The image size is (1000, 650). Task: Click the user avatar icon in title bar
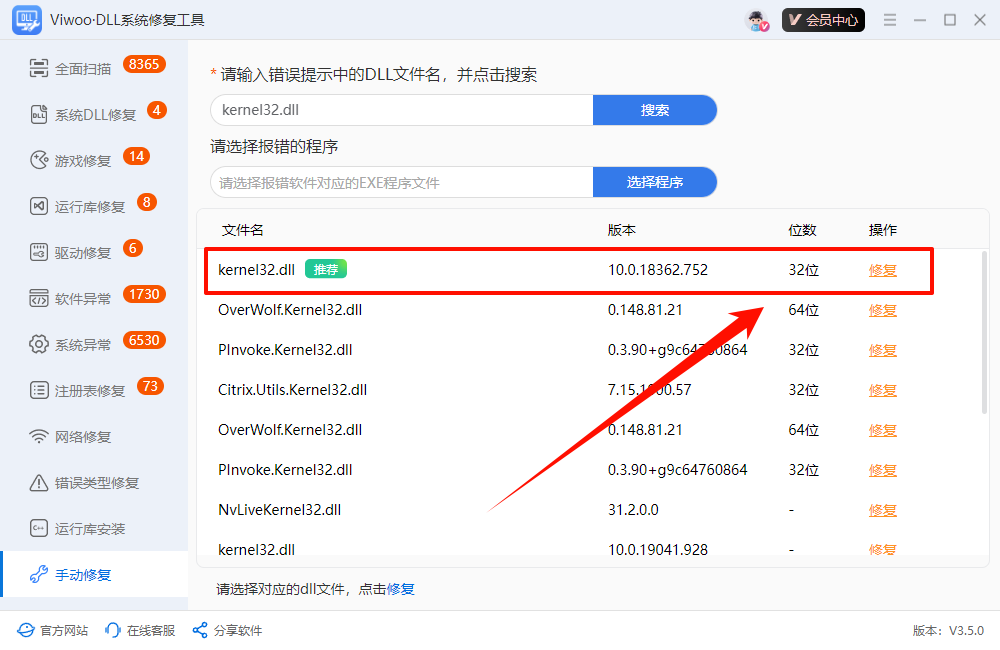click(757, 20)
